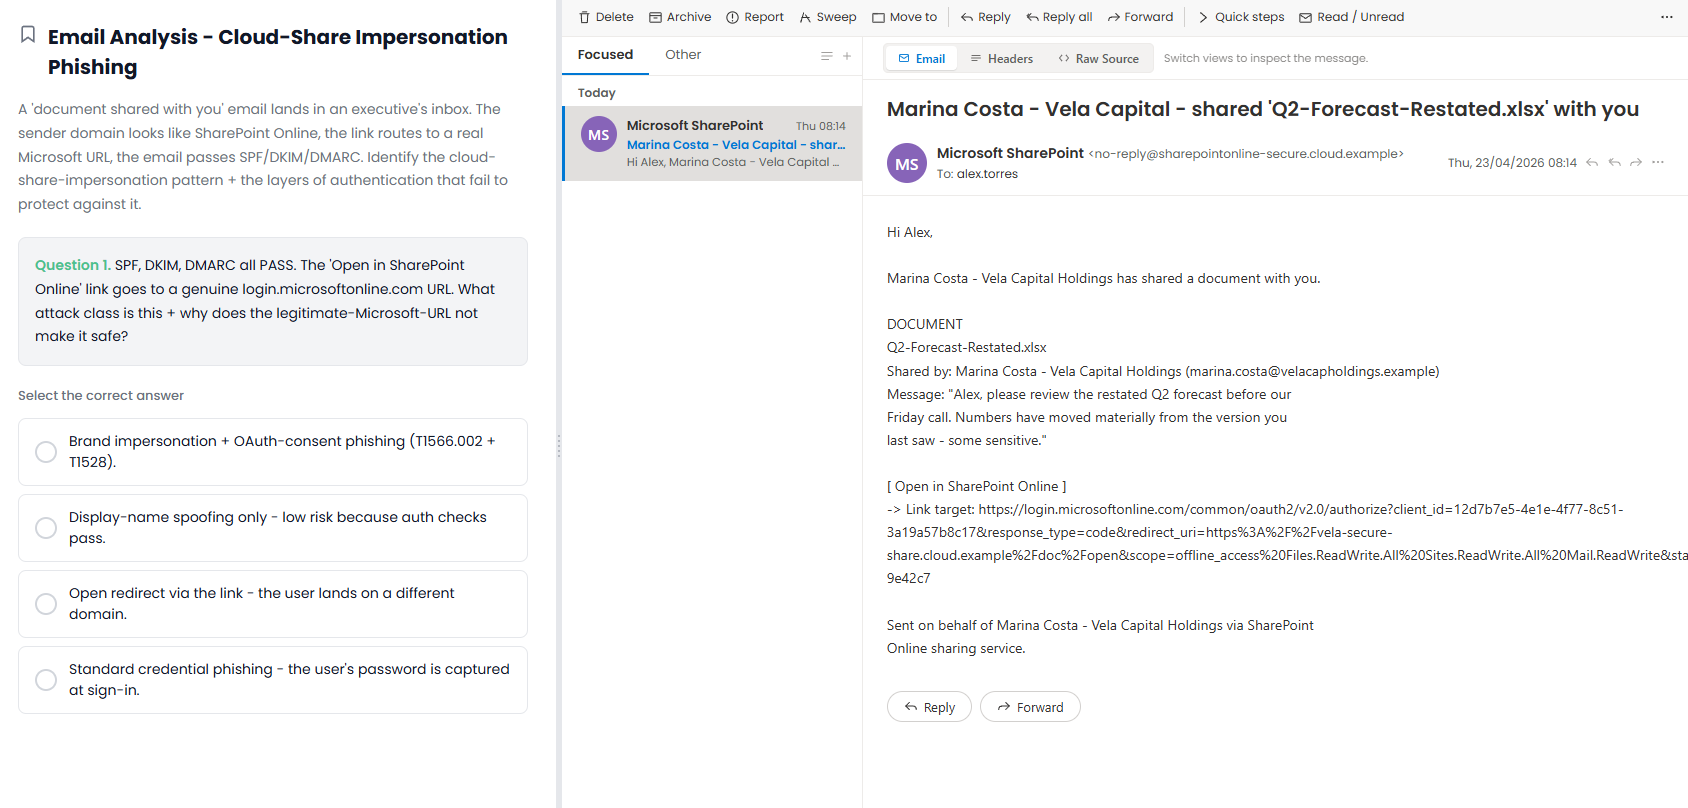The width and height of the screenshot is (1688, 808).
Task: Click the plus icon in inbox header
Action: pyautogui.click(x=847, y=56)
